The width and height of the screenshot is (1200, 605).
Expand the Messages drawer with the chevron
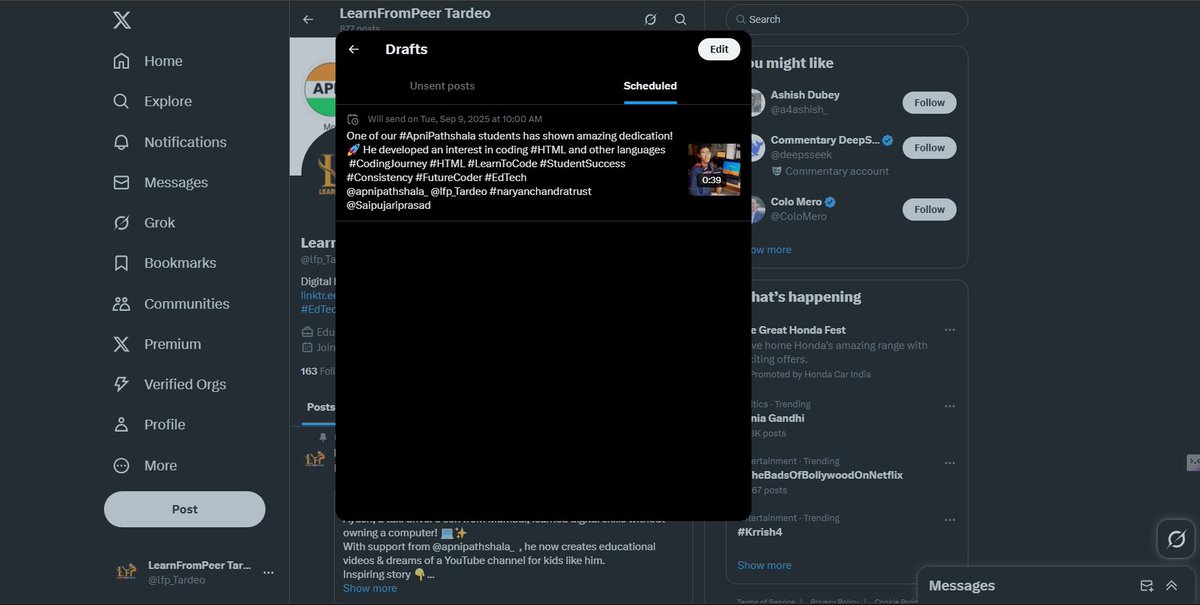pos(1171,585)
